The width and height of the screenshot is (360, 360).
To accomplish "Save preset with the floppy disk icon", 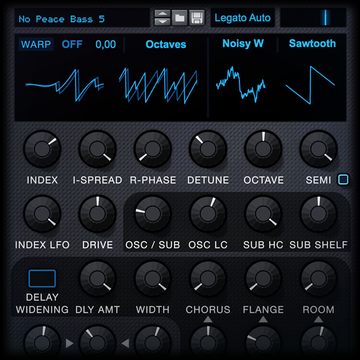I will click(197, 18).
